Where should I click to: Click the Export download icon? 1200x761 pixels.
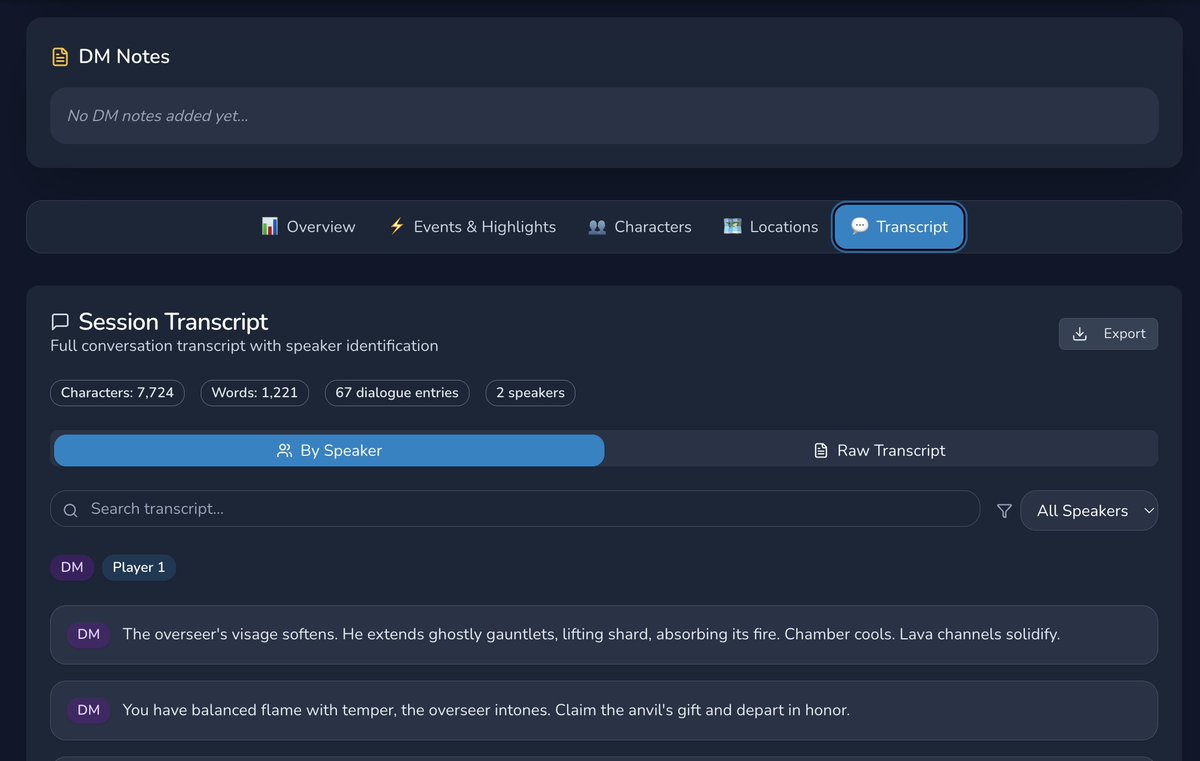click(x=1082, y=333)
